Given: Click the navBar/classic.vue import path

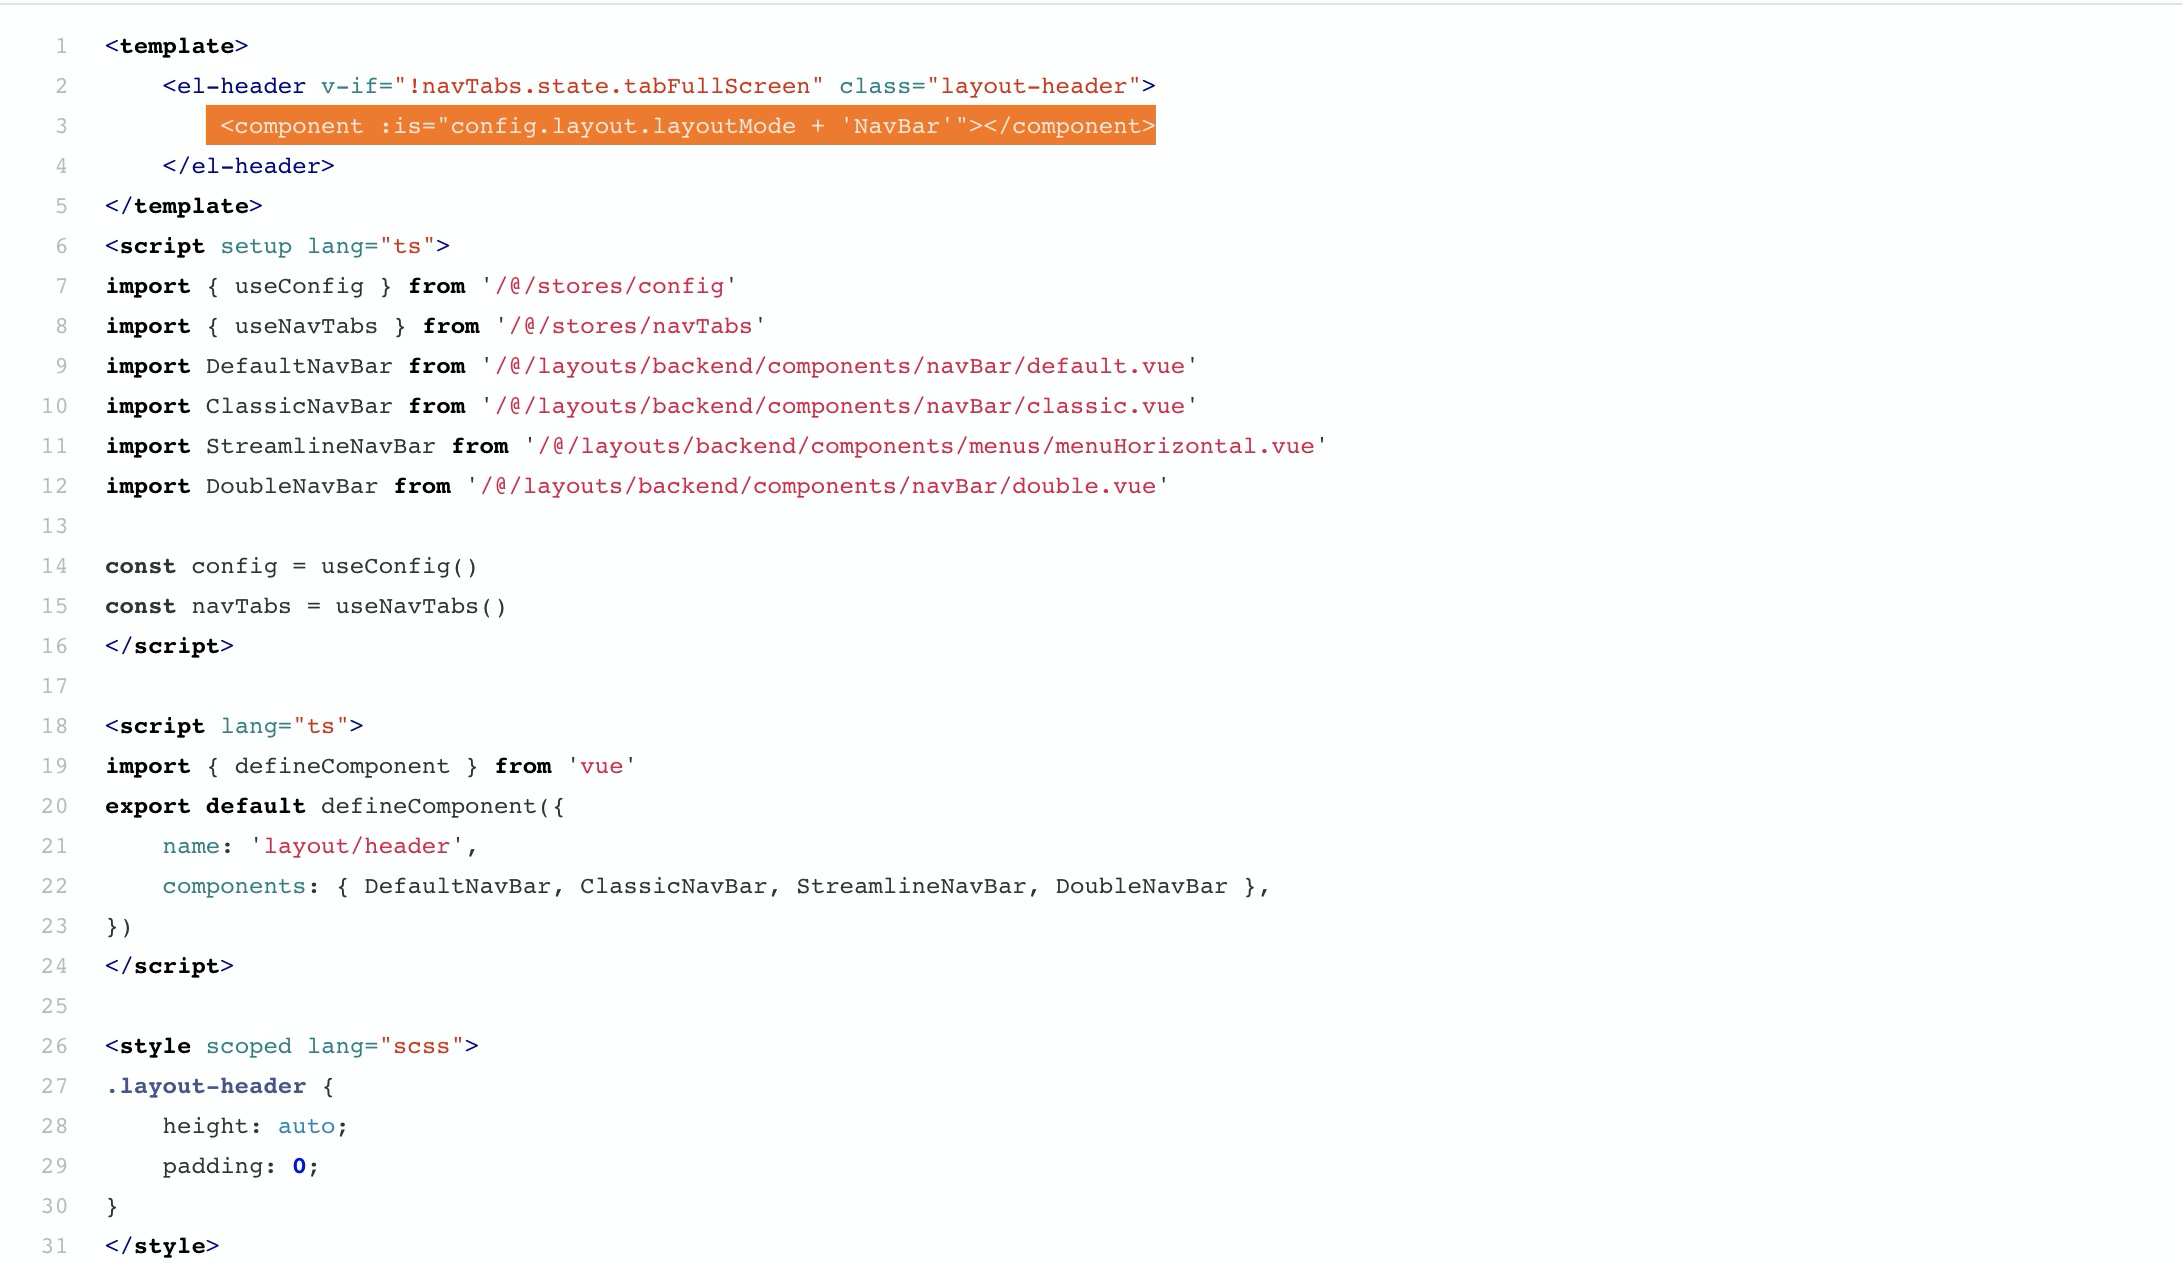Looking at the screenshot, I should coord(839,406).
